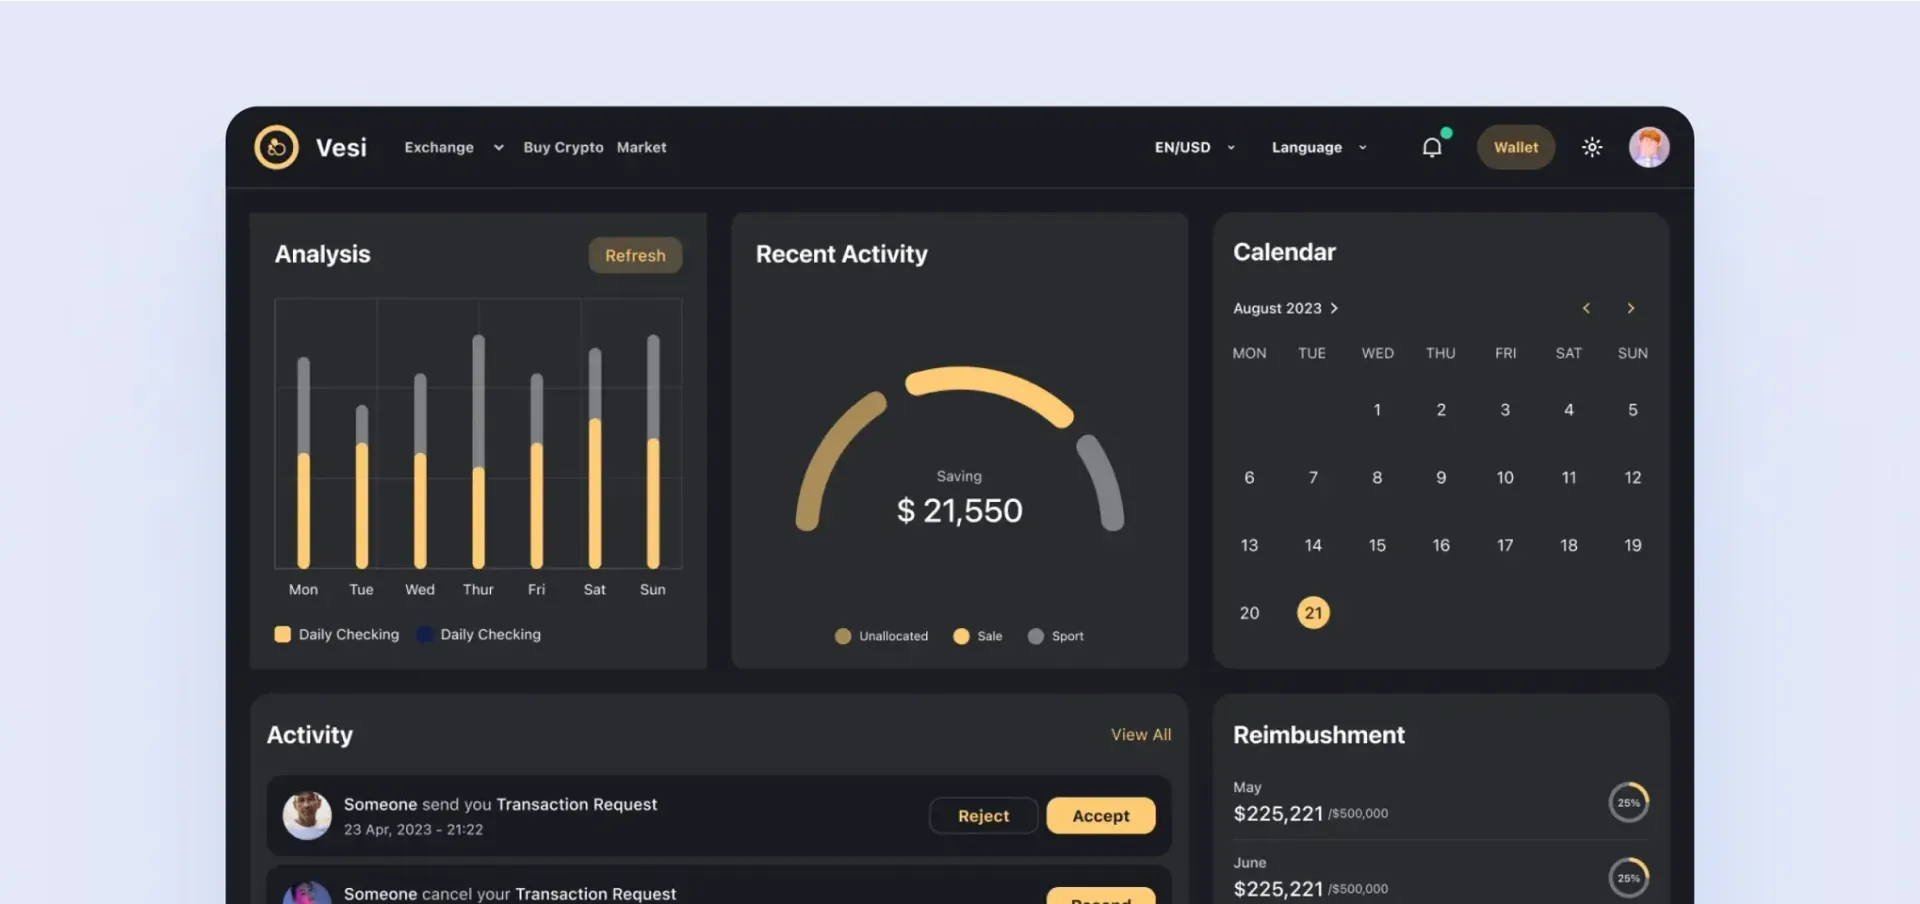Click the Sun bar in Analysis chart
Image resolution: width=1920 pixels, height=904 pixels.
click(653, 451)
